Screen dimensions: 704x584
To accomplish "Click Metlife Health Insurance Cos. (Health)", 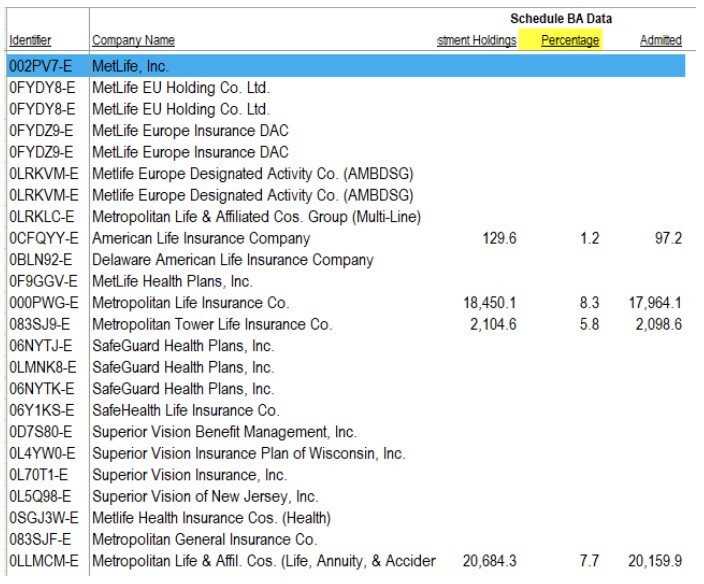I will pos(211,518).
